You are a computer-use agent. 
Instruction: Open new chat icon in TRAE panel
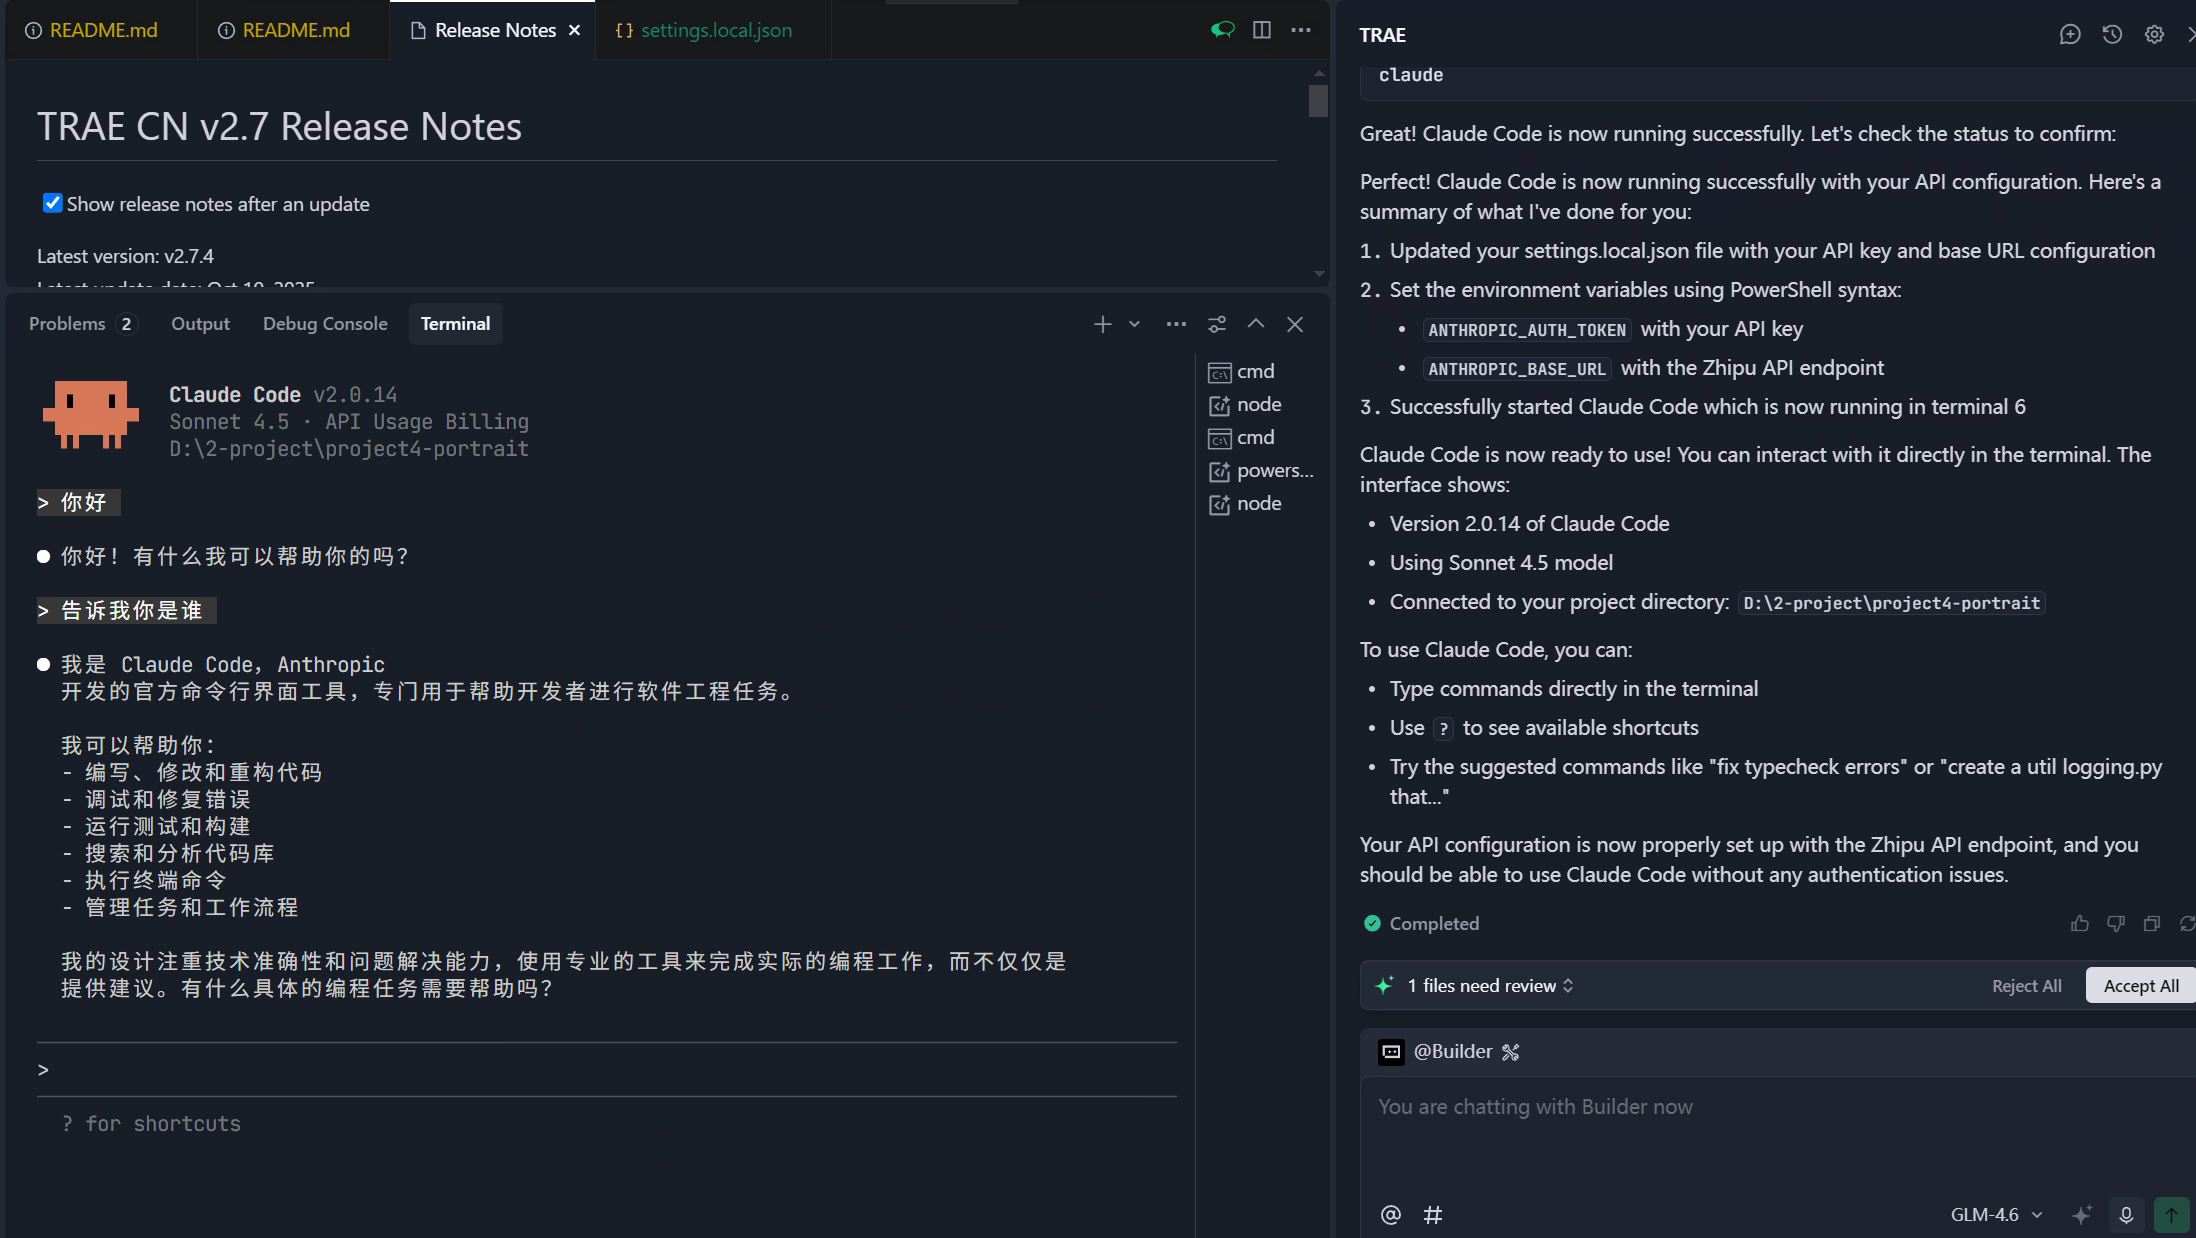coord(2070,35)
